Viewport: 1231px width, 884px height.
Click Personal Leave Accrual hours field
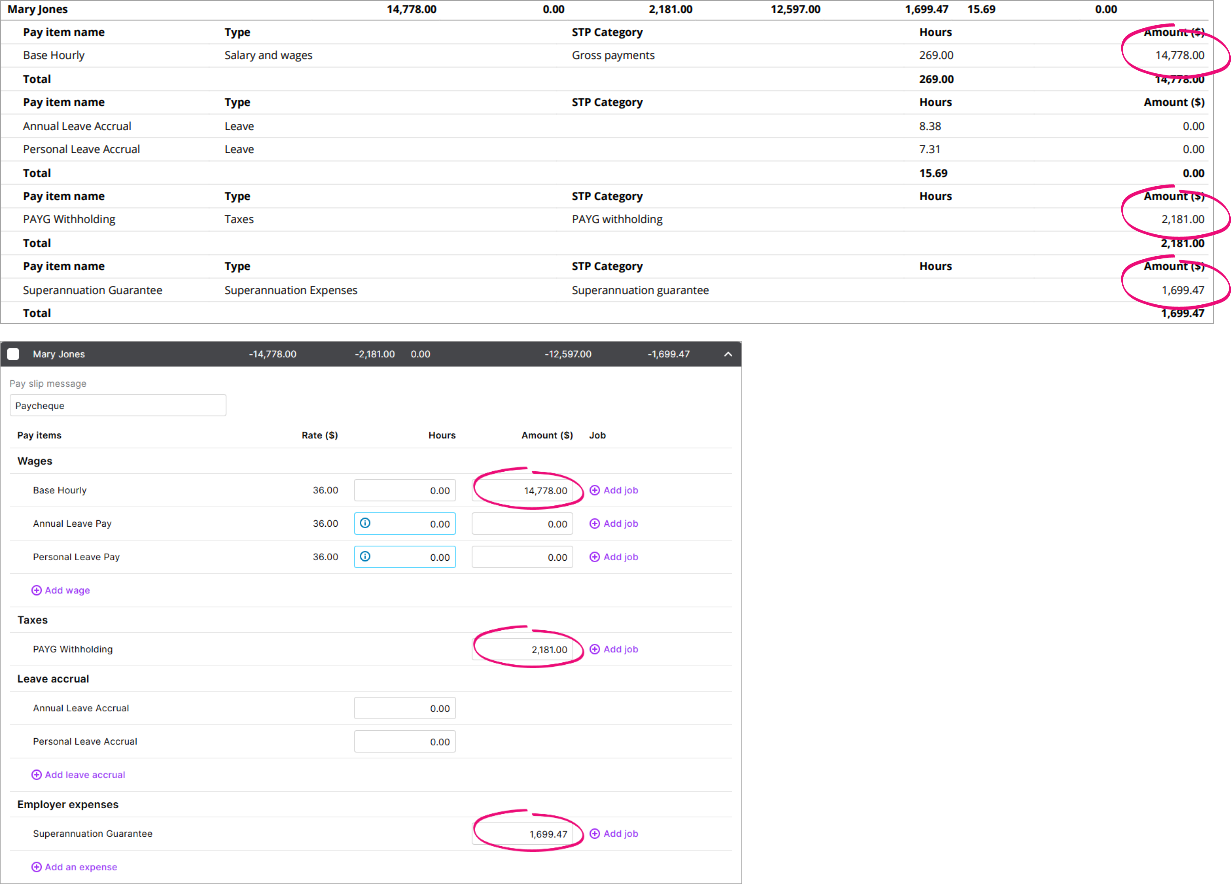point(405,742)
